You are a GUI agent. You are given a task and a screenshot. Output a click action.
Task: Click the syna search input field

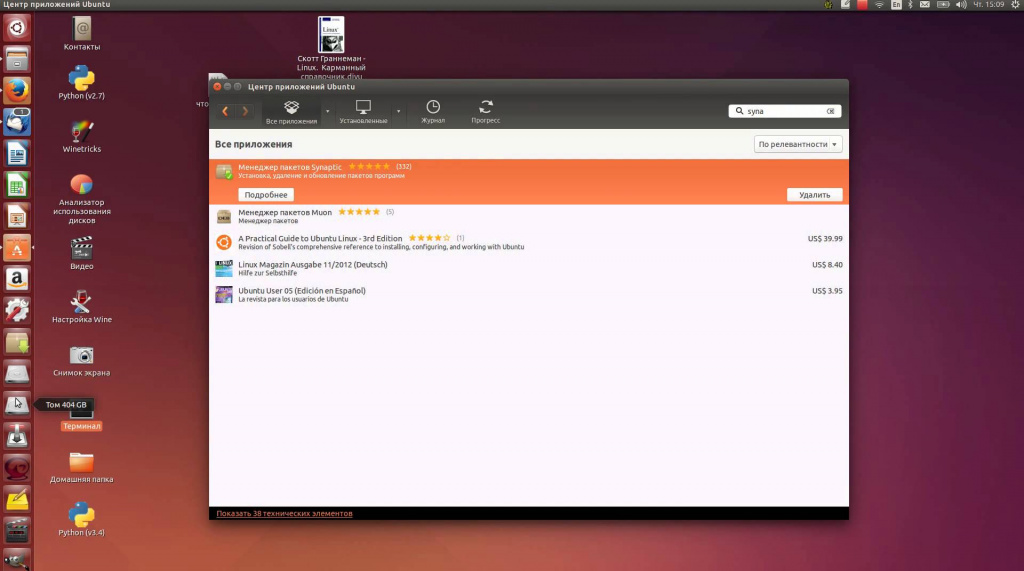pos(784,111)
